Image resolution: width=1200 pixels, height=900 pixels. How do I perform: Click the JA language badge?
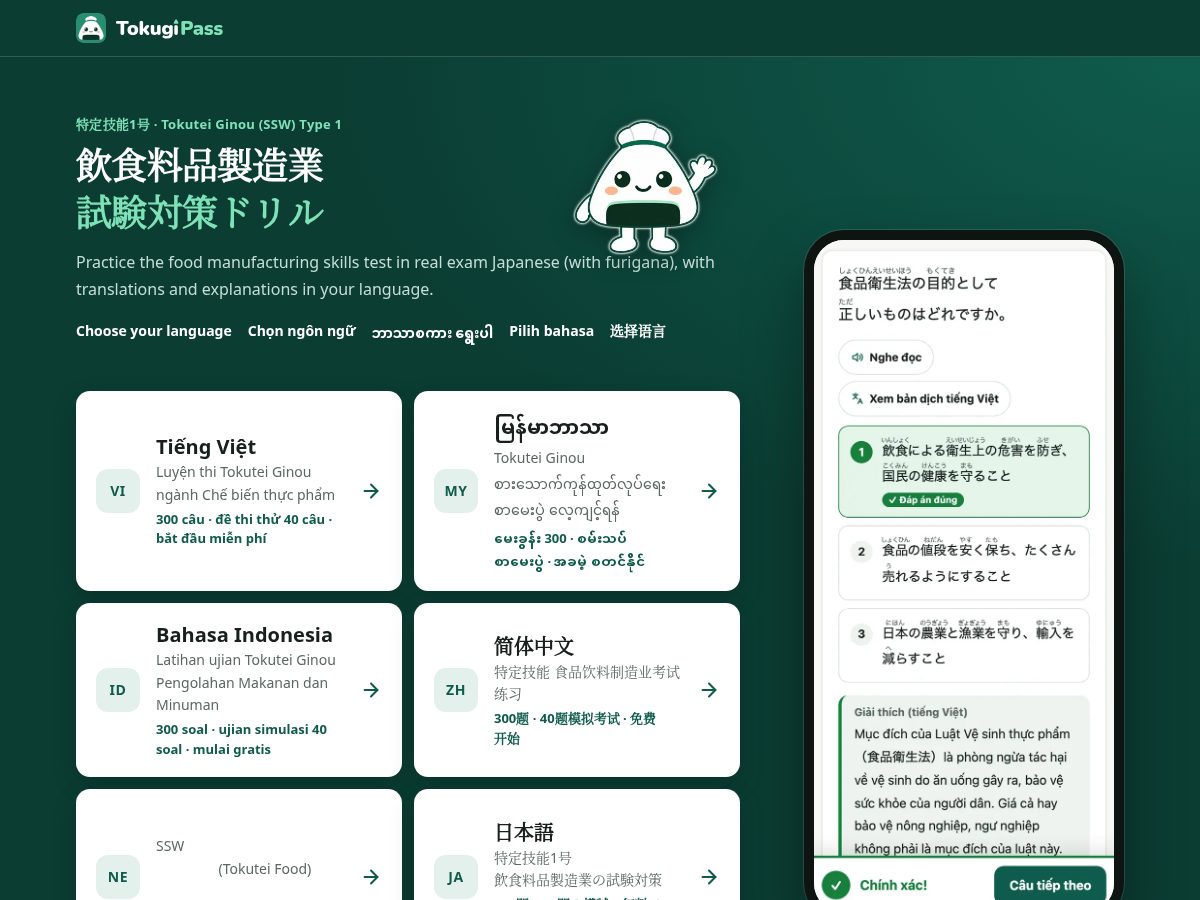pos(456,877)
